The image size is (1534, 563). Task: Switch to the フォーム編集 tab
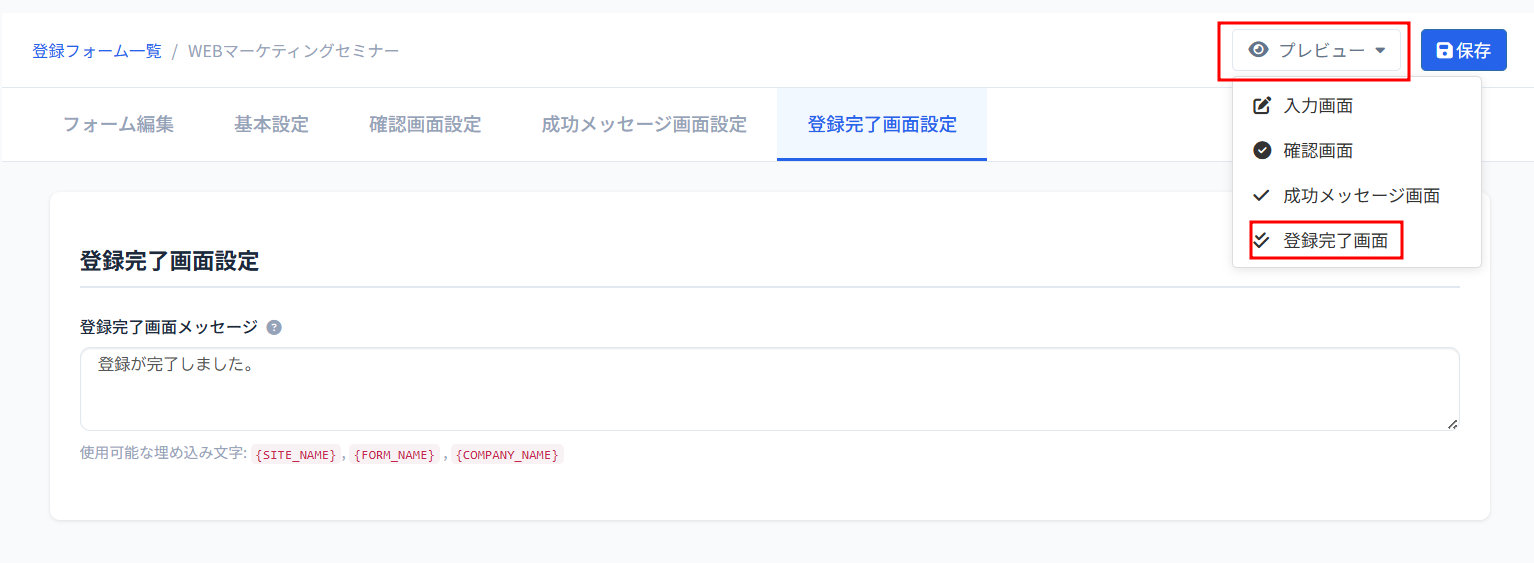[118, 124]
